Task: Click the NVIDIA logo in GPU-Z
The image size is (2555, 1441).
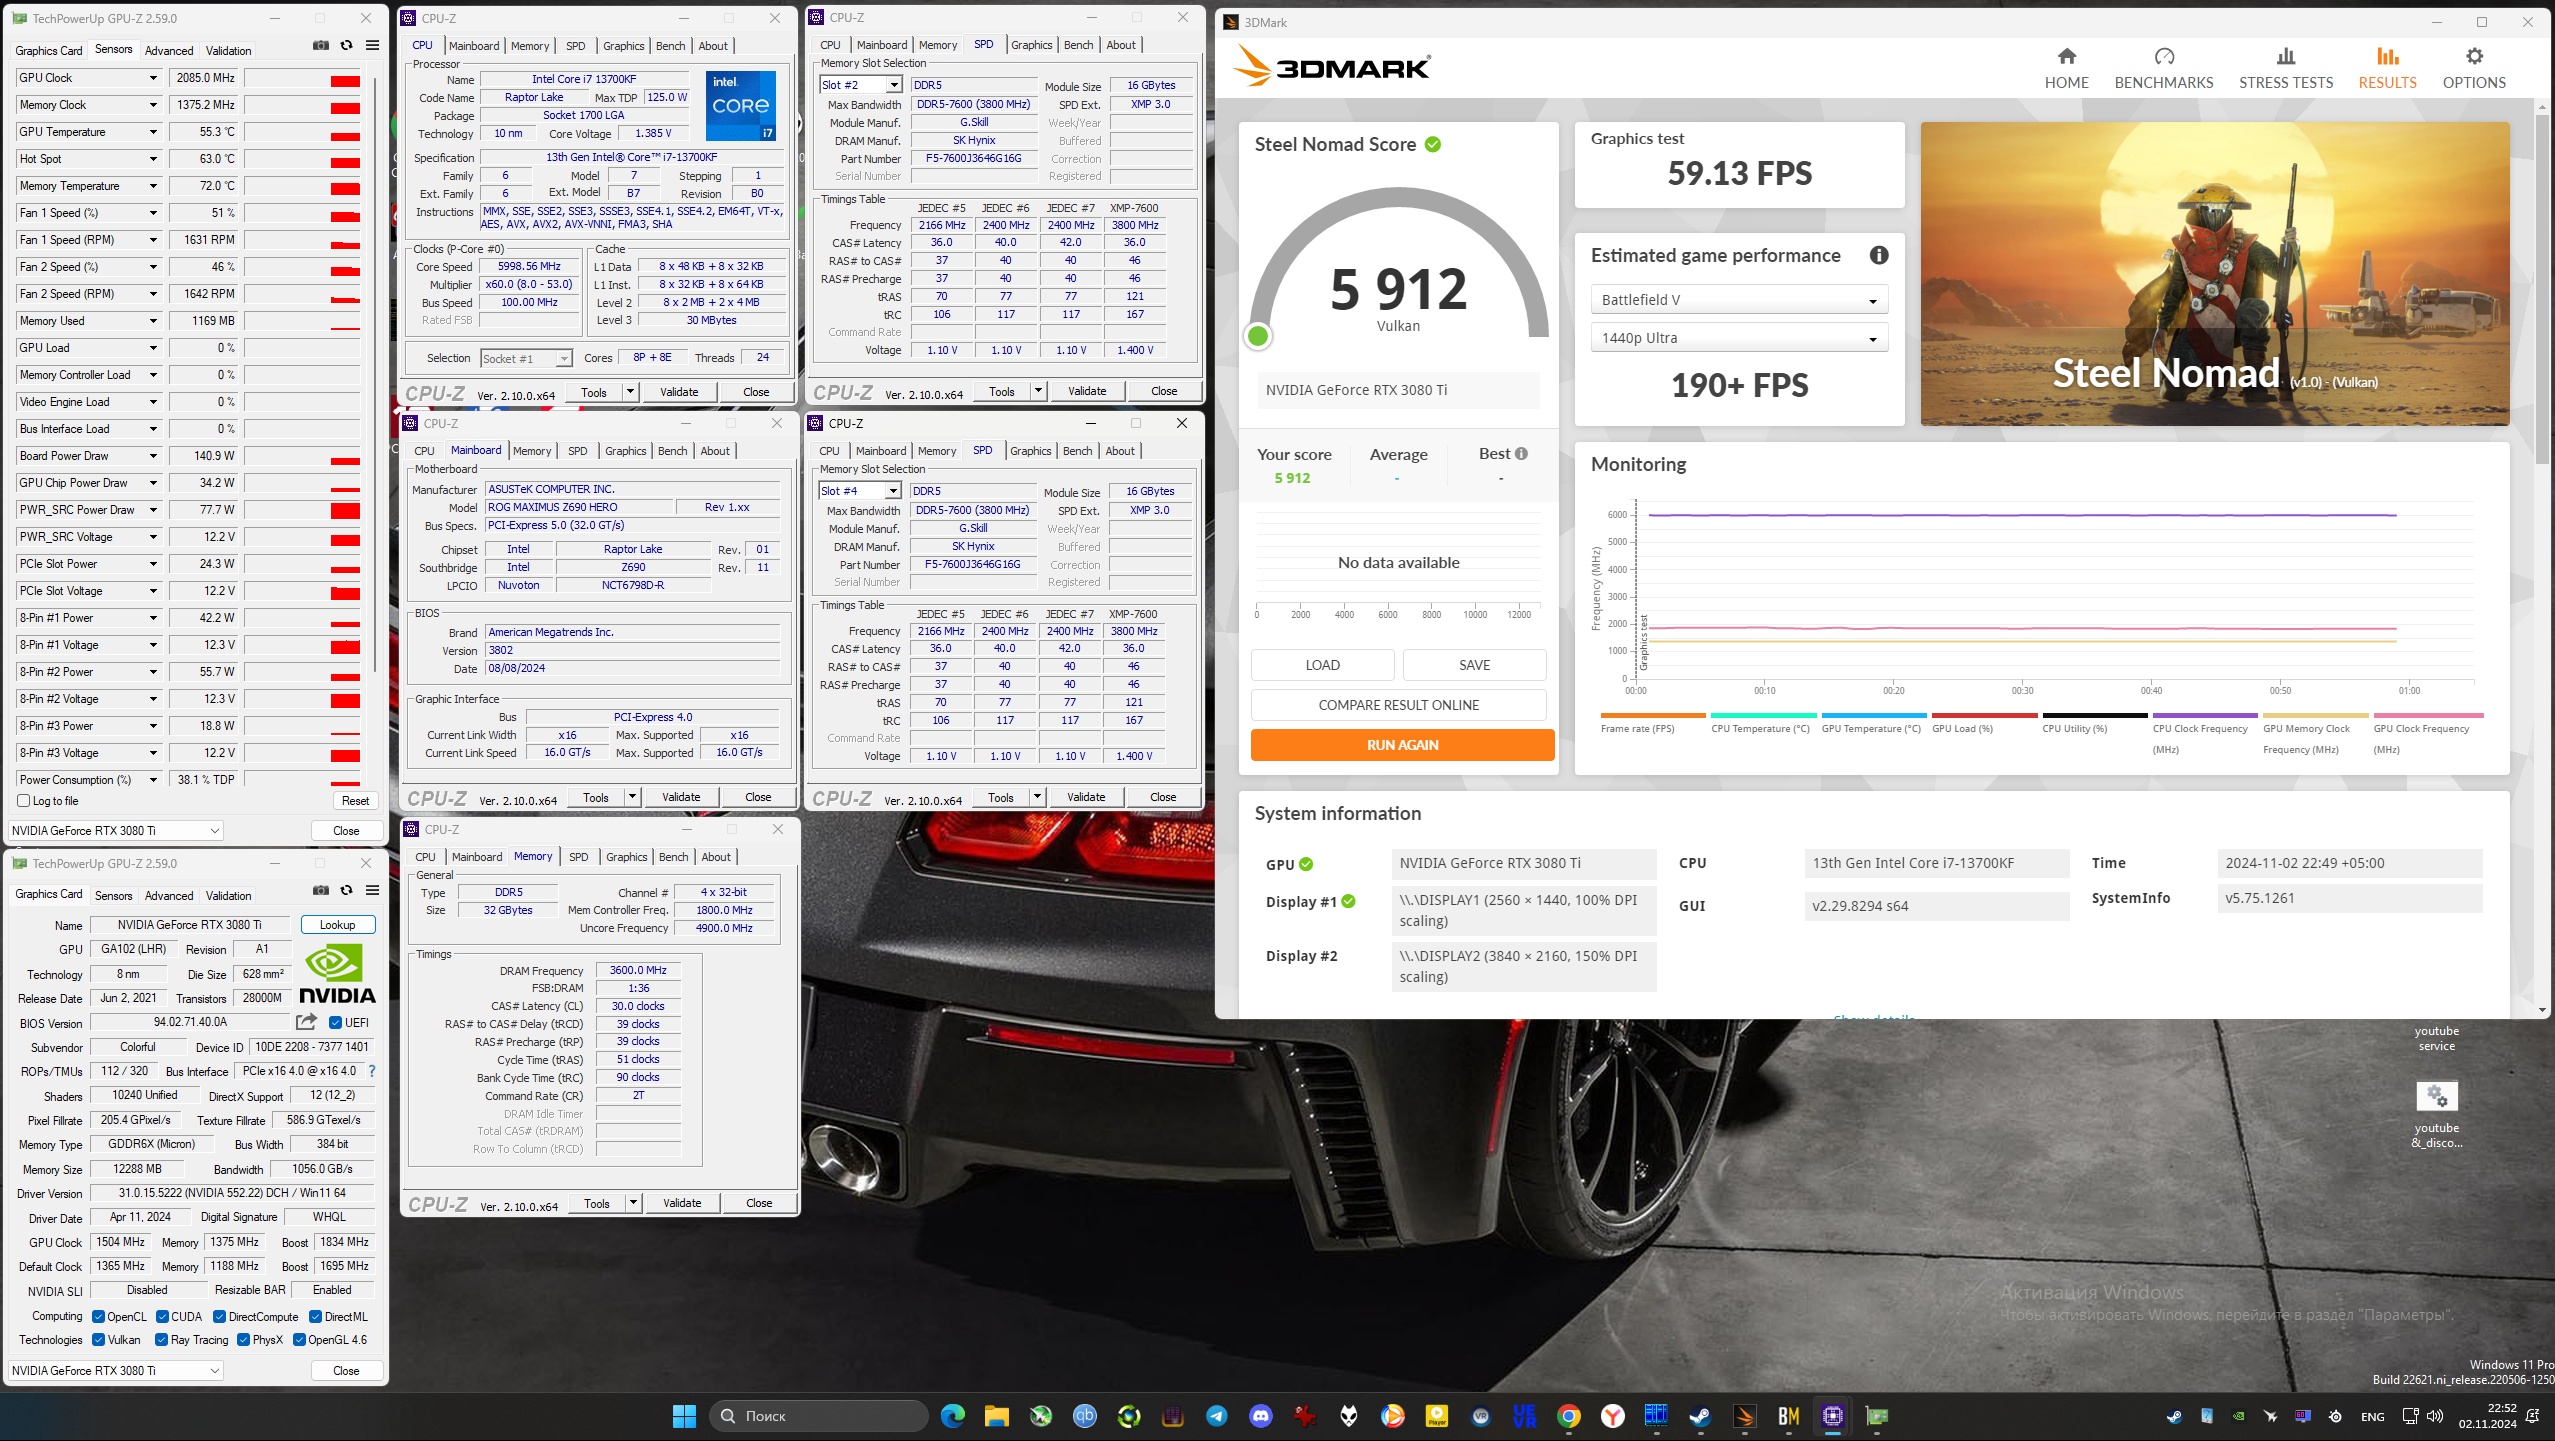Action: tap(337, 974)
